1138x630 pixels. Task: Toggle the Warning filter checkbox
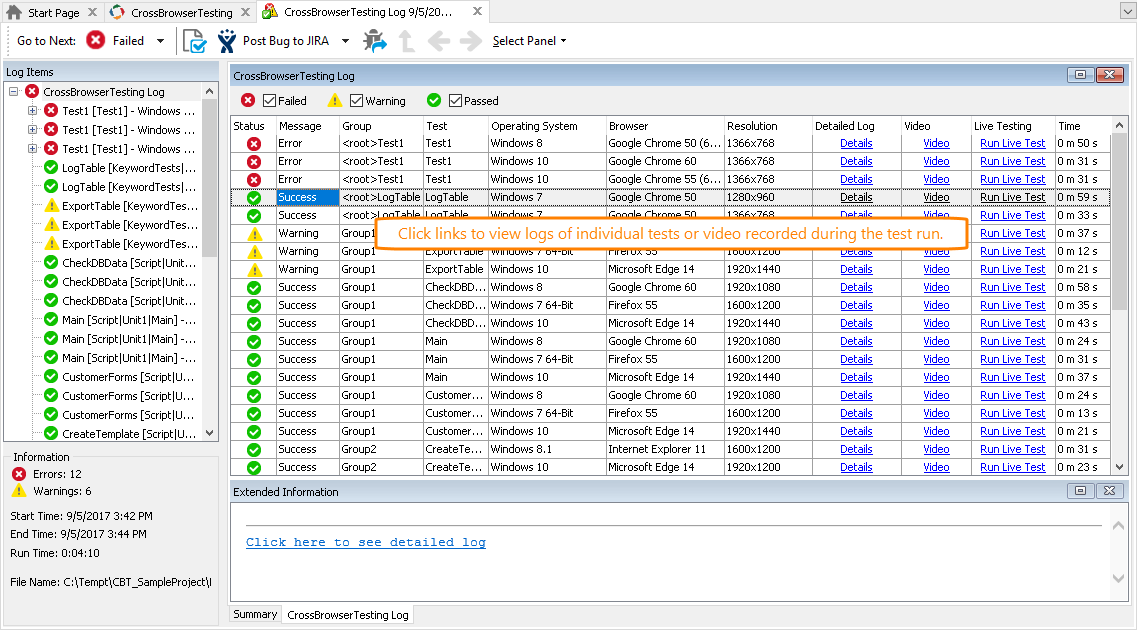[x=356, y=101]
